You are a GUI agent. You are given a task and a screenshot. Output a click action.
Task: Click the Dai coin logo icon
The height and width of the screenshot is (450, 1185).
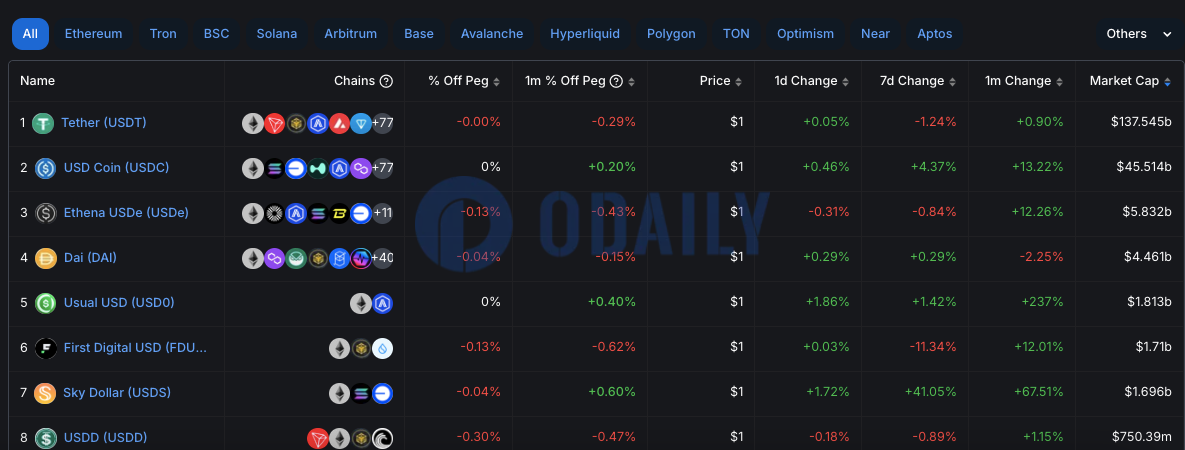pyautogui.click(x=45, y=258)
